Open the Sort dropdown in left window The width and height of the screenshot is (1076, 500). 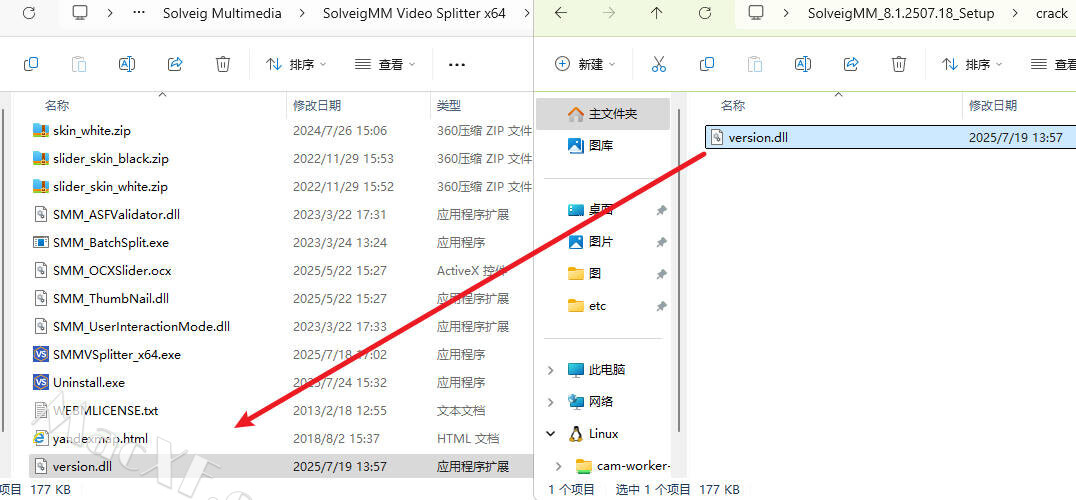click(296, 64)
